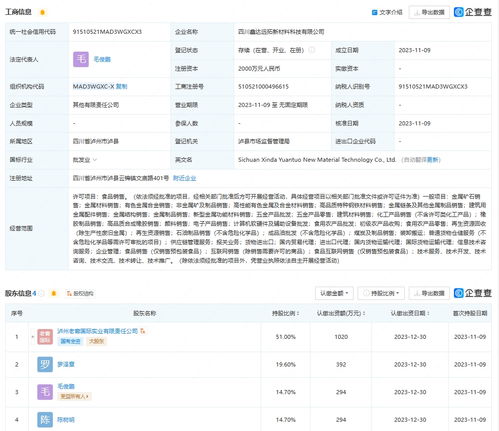The height and width of the screenshot is (431, 499).
Task: Select the 1020 subscribed amount cell
Action: [x=341, y=337]
